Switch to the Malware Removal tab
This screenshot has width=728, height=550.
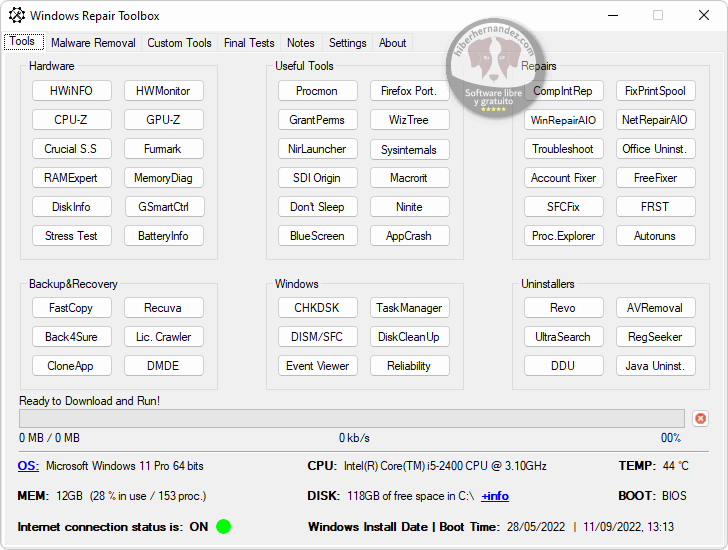(x=93, y=43)
